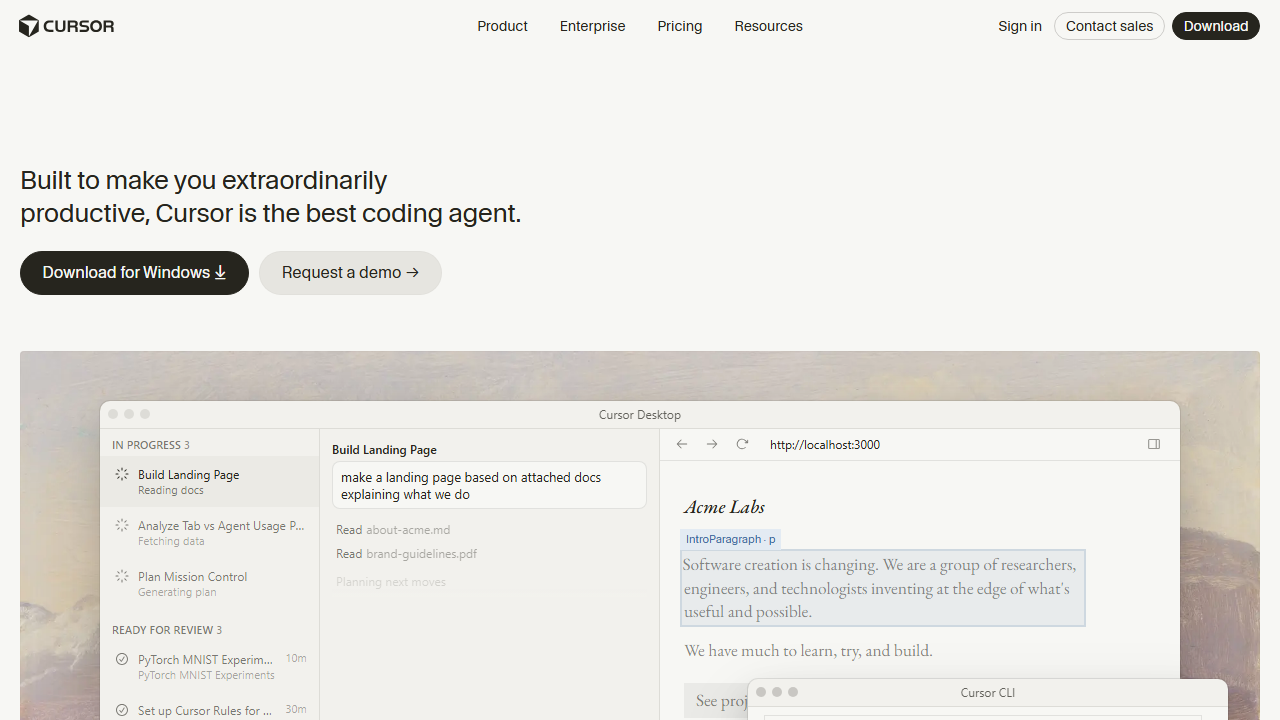Open the Enterprise menu
The image size is (1280, 720).
592,26
